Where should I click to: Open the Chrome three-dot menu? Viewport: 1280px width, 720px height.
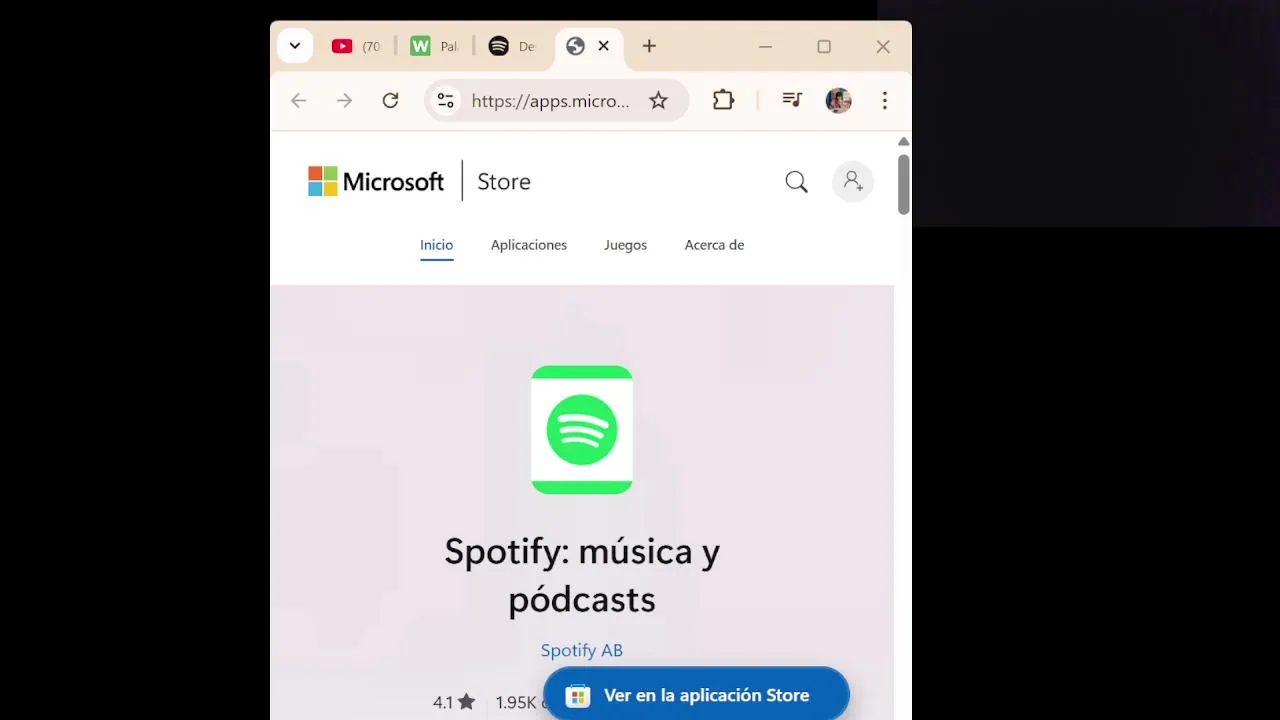[884, 100]
